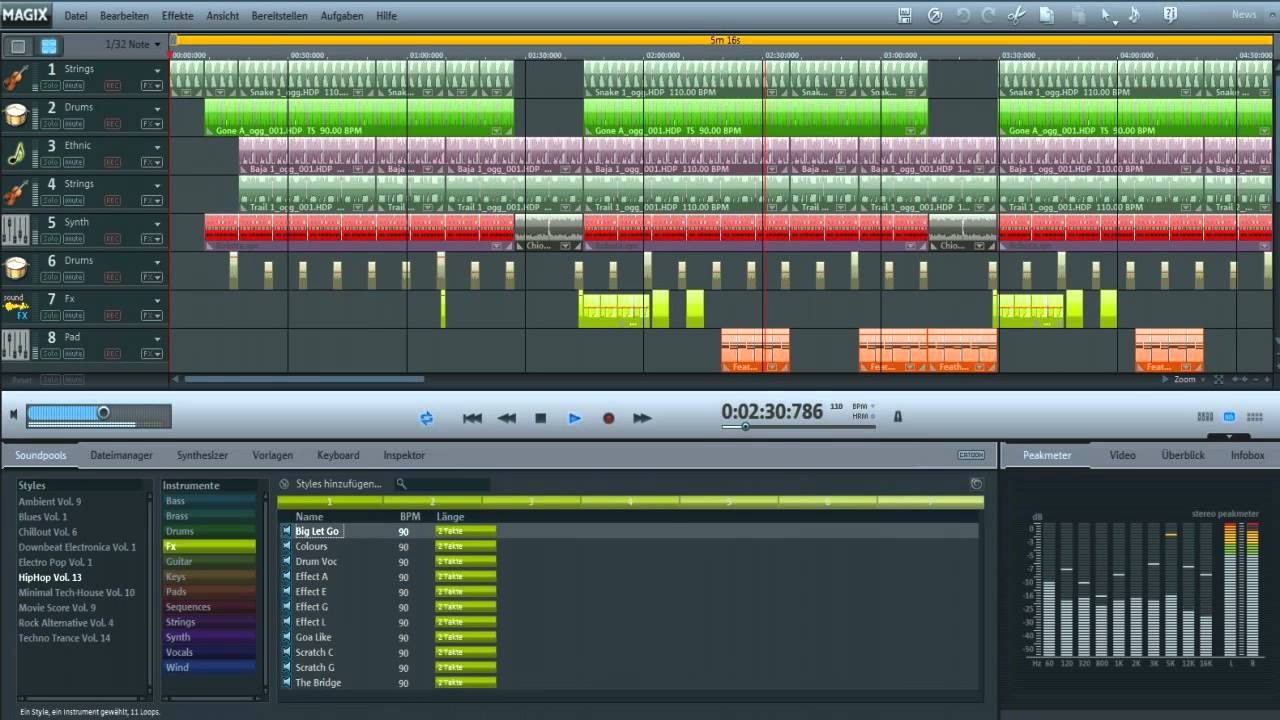Click the export arrow icon in top toolbar

click(935, 15)
